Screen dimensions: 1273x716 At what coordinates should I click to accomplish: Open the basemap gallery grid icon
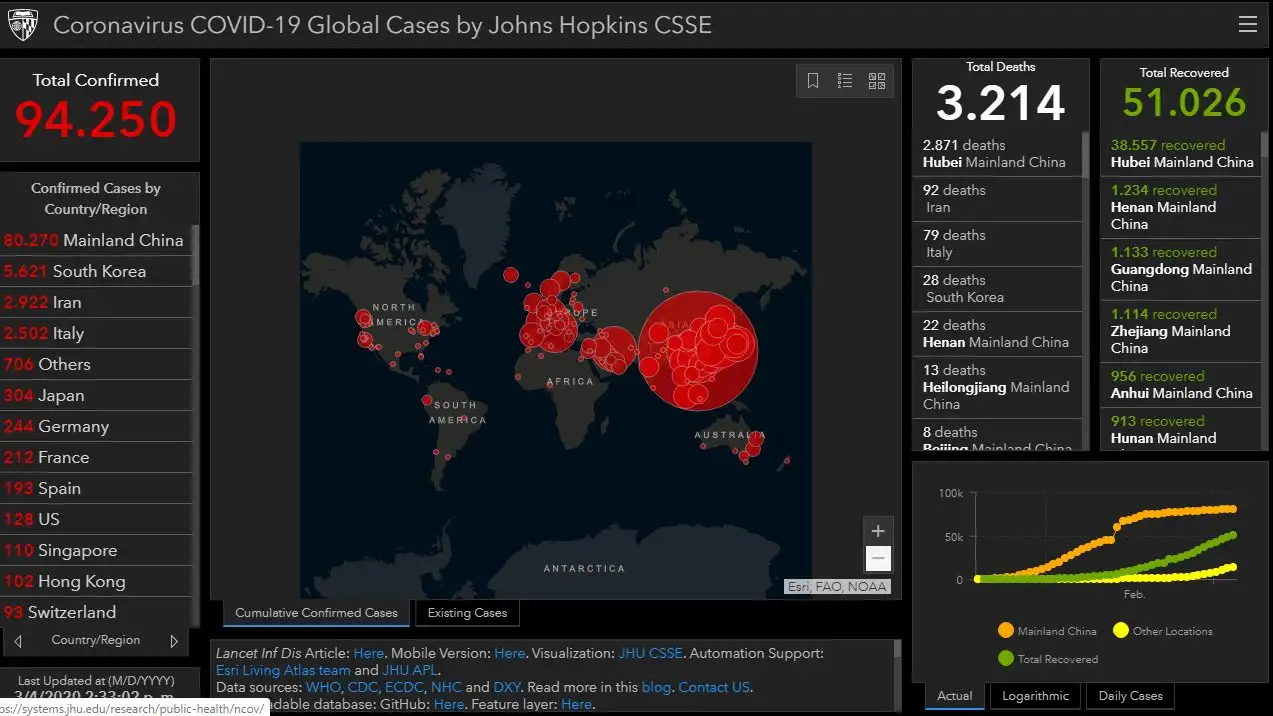[x=877, y=81]
